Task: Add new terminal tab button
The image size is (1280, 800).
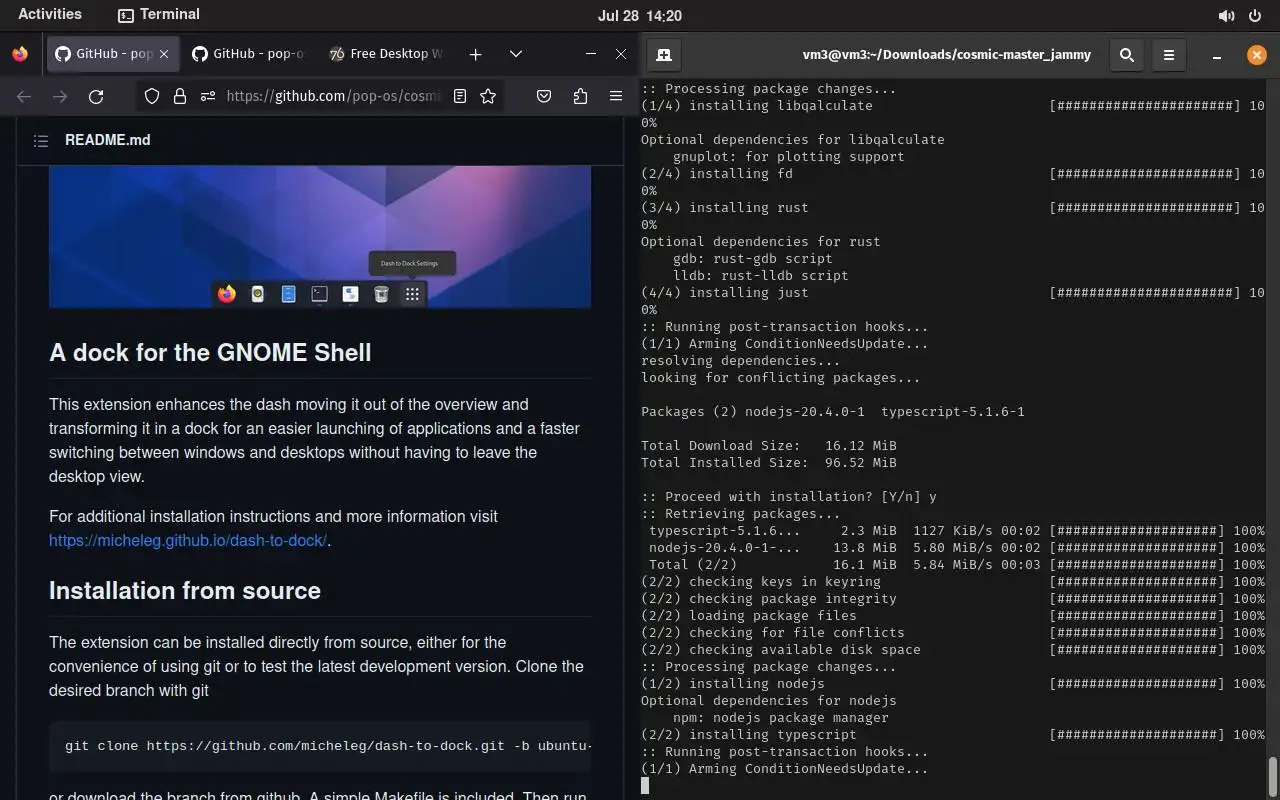Action: tap(664, 55)
